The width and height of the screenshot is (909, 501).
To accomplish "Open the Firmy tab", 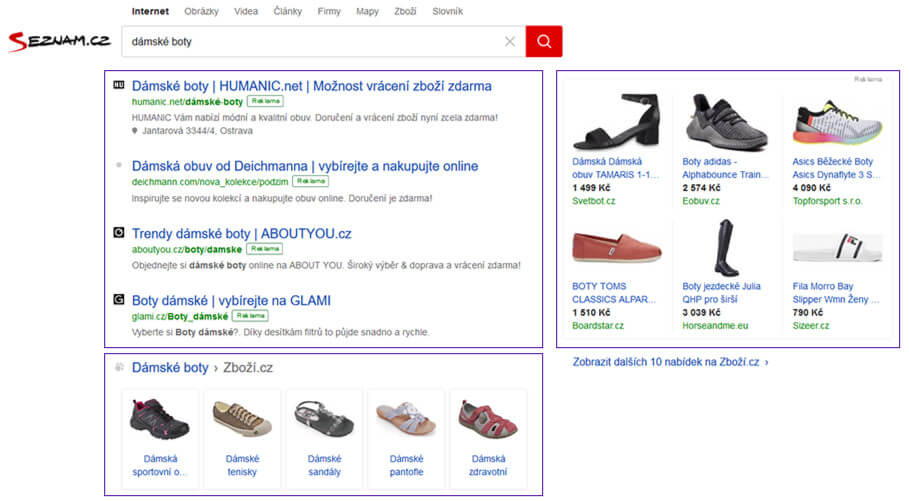I will pos(329,11).
